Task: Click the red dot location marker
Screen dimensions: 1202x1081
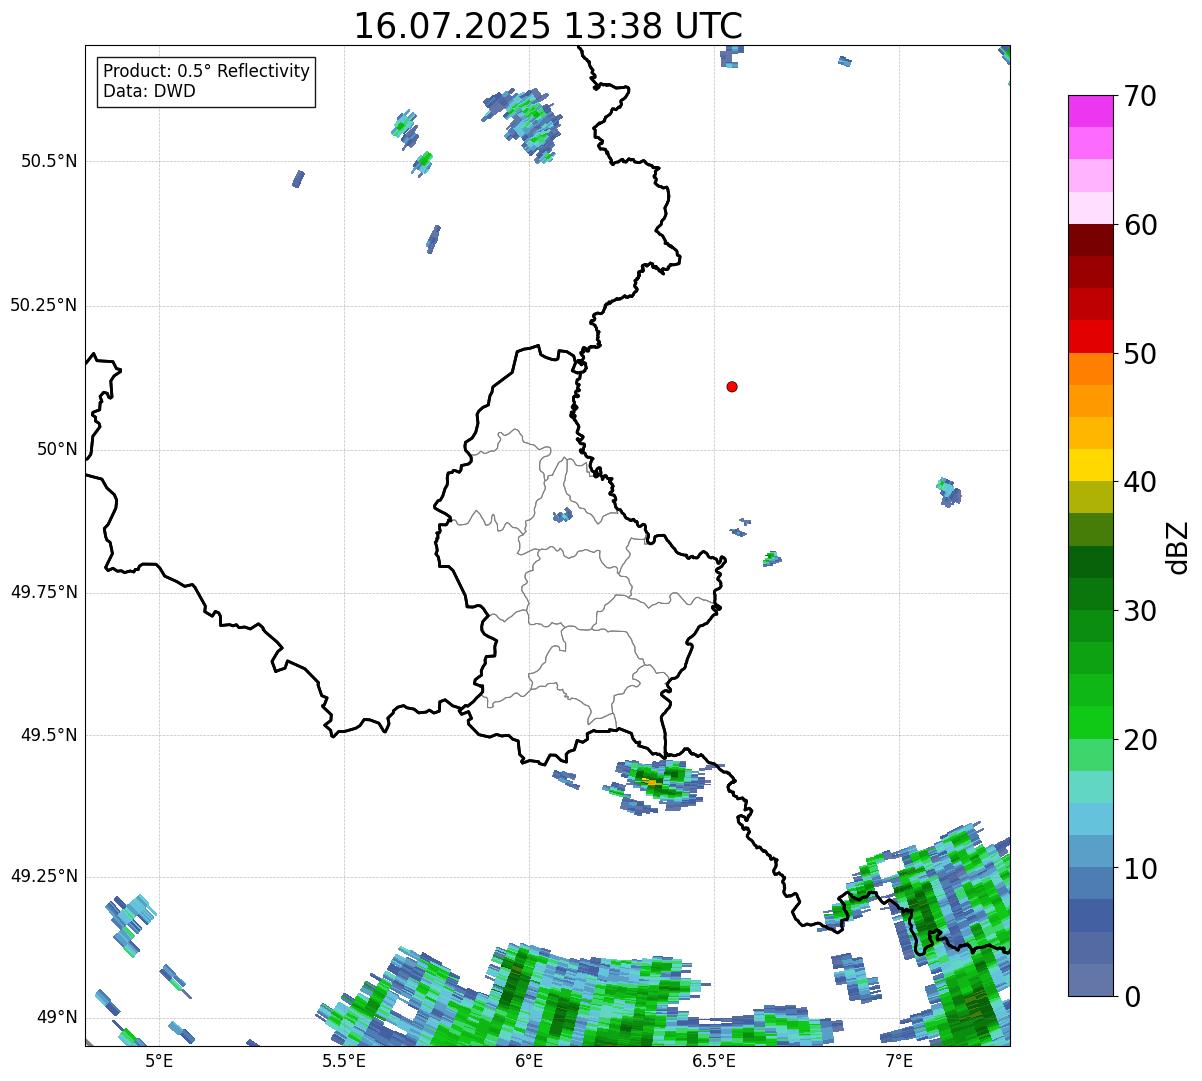Action: [x=732, y=386]
